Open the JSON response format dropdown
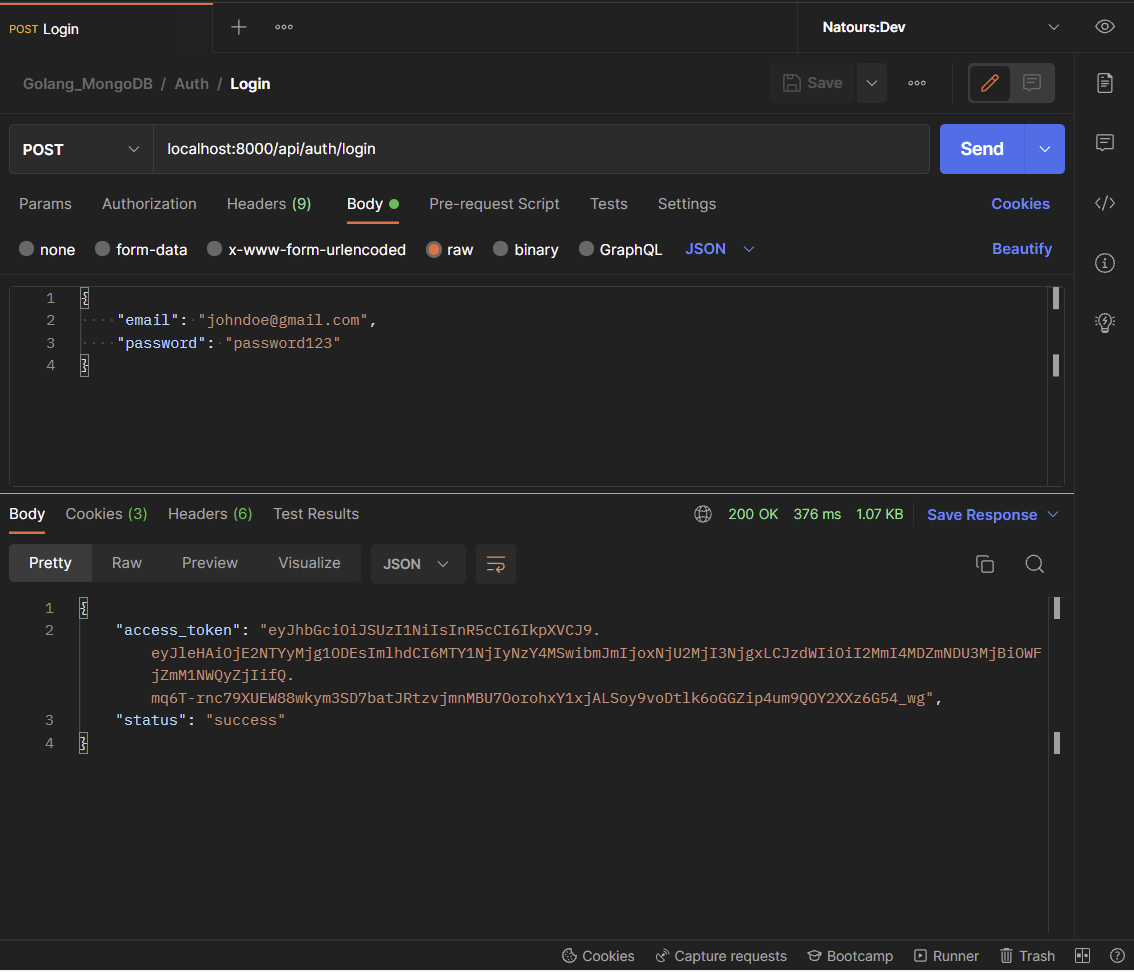This screenshot has width=1134, height=972. coord(418,563)
